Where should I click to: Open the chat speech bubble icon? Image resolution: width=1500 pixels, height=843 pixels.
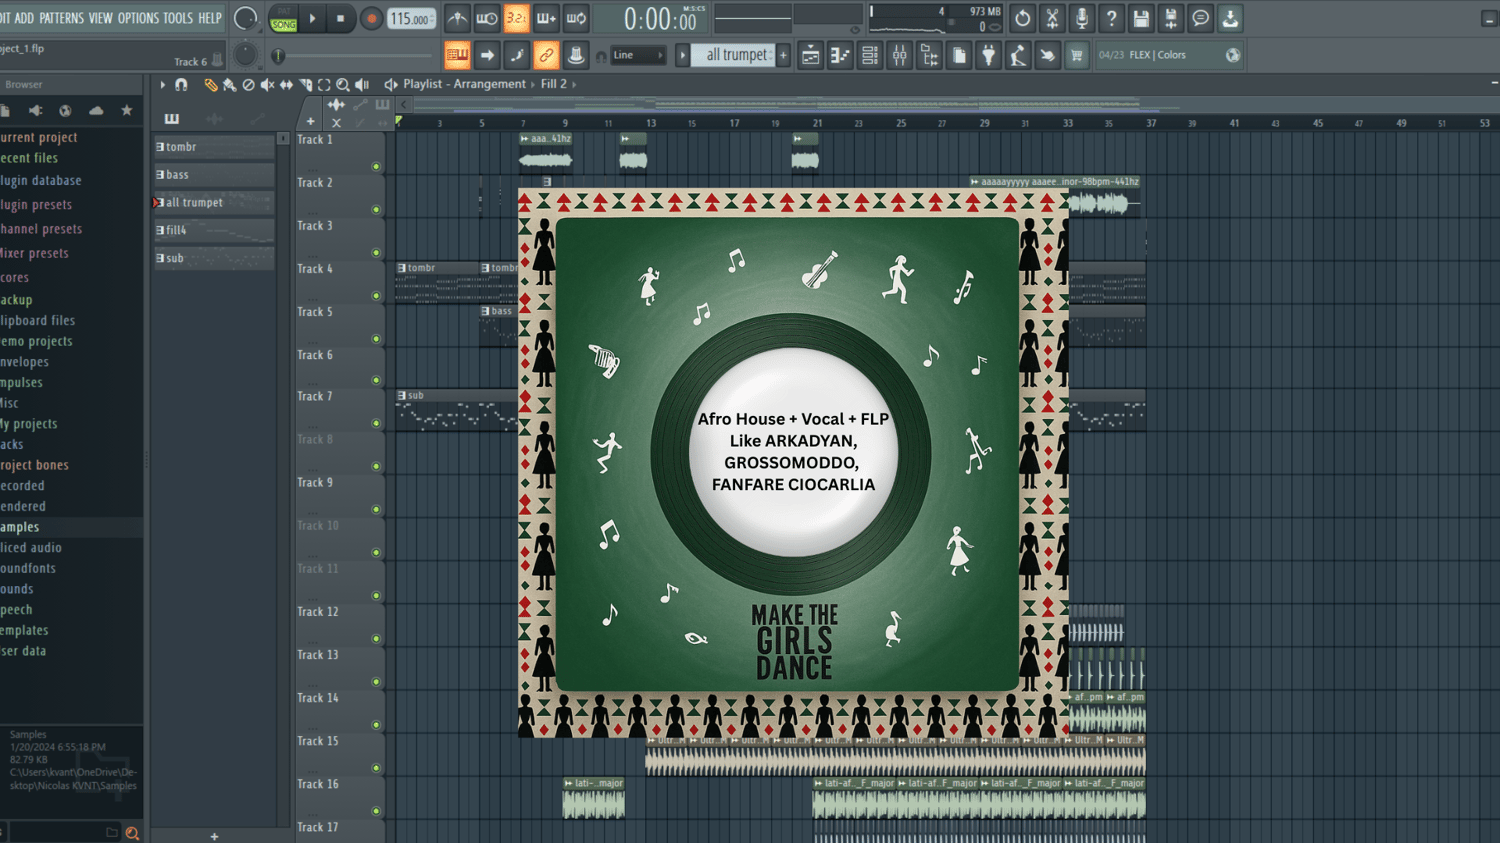point(1200,18)
